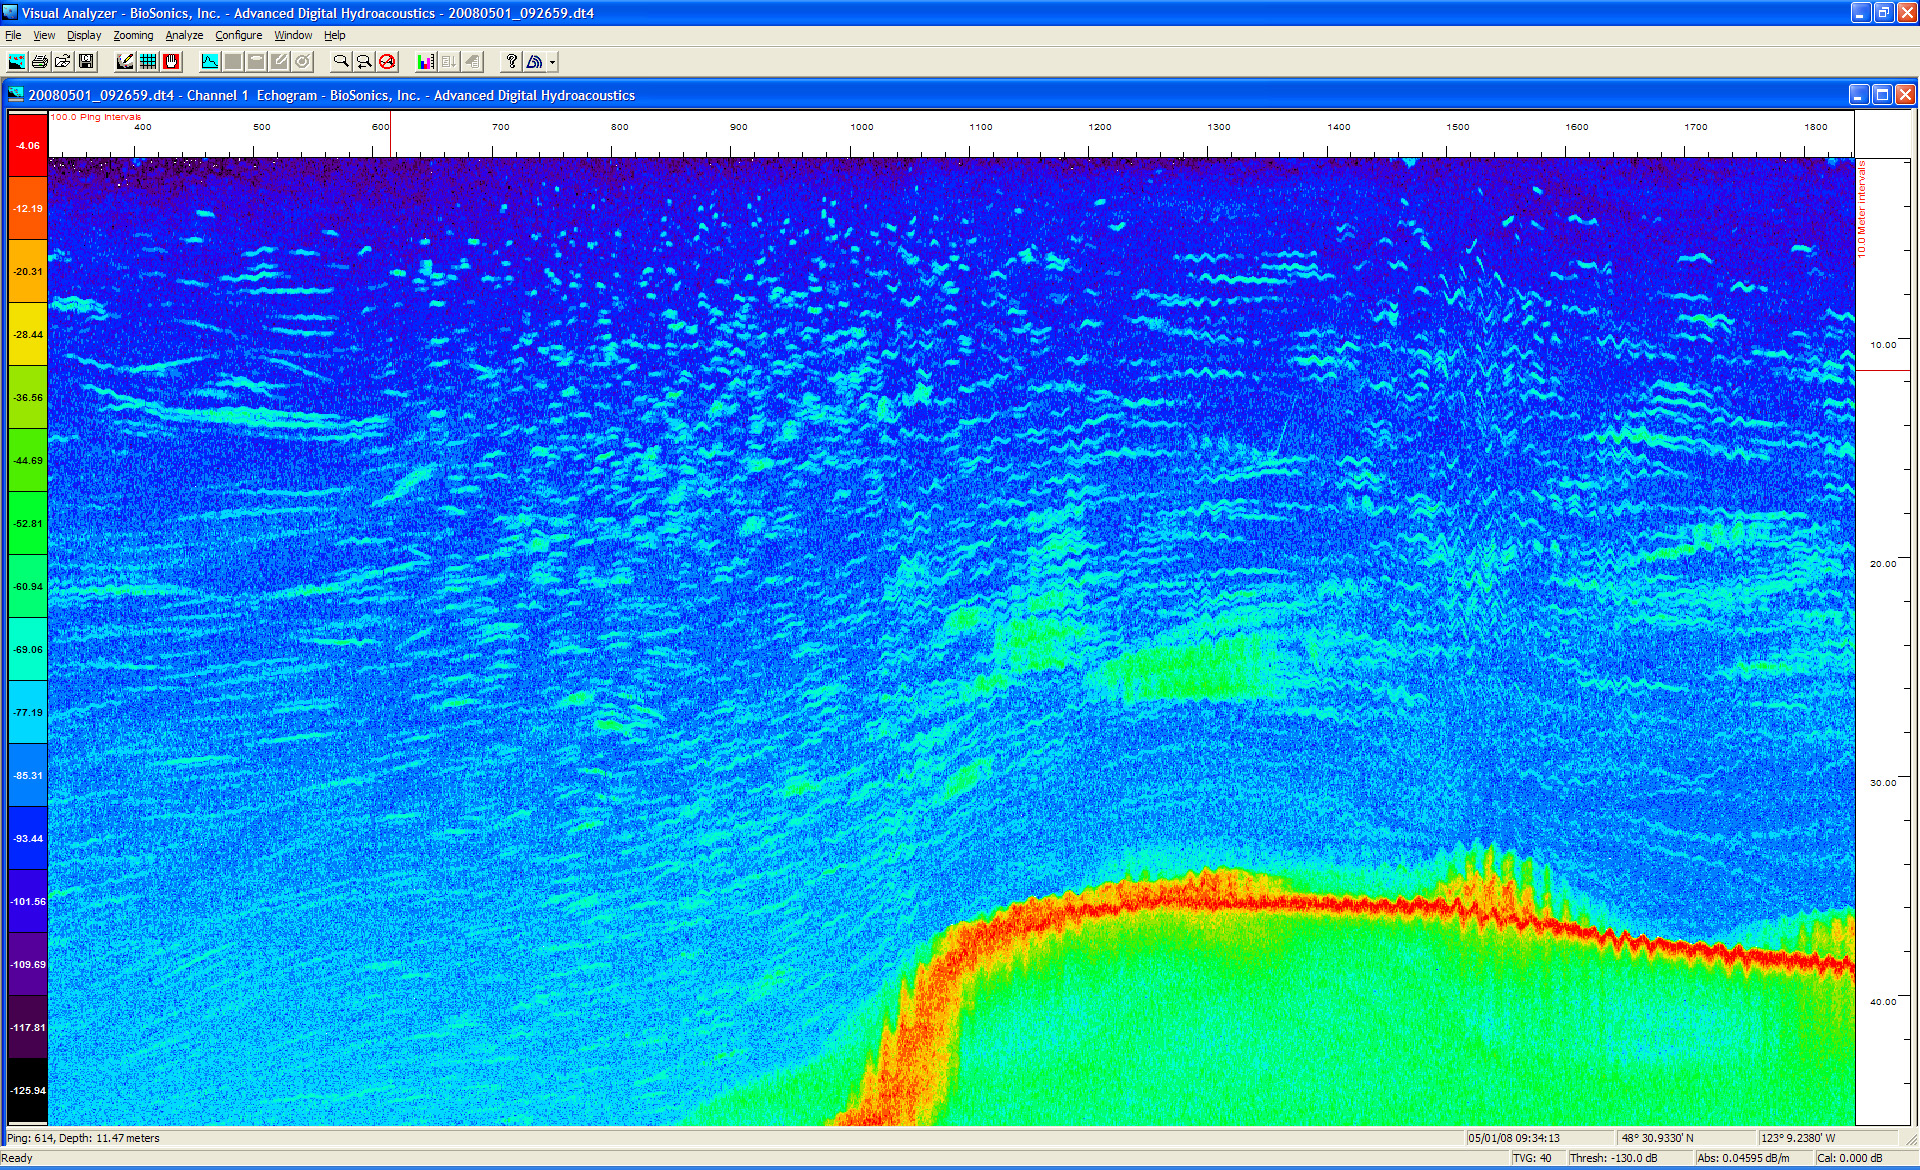Viewport: 1920px width, 1170px height.
Task: Click the echogram view toolbar icon
Action: coord(17,62)
